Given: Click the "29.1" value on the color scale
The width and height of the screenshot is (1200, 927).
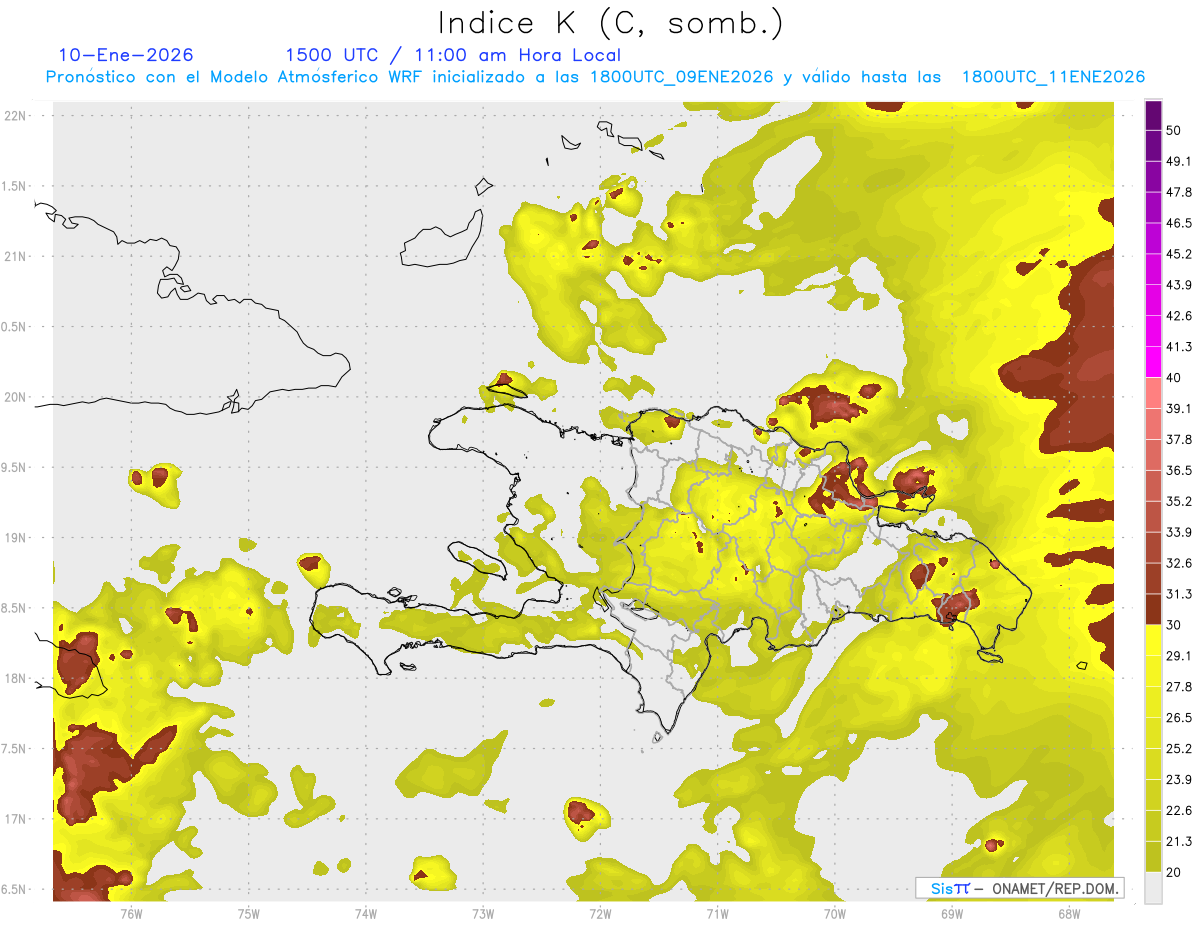Looking at the screenshot, I should coord(1178,656).
